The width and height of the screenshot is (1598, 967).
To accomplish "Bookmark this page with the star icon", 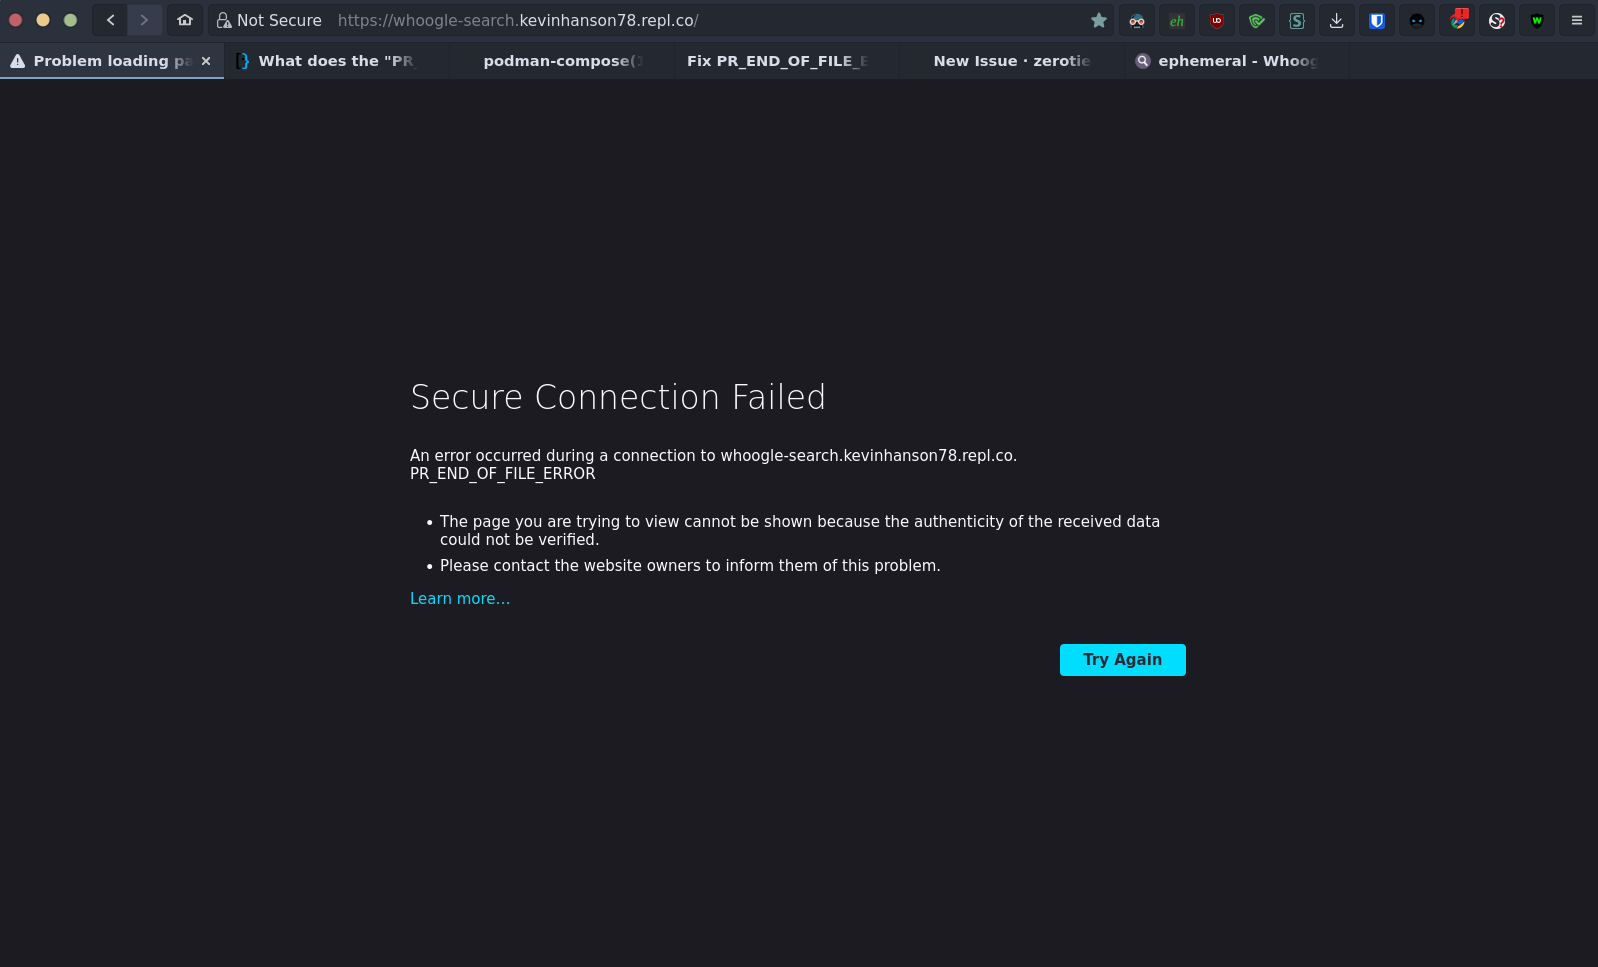I will 1098,20.
